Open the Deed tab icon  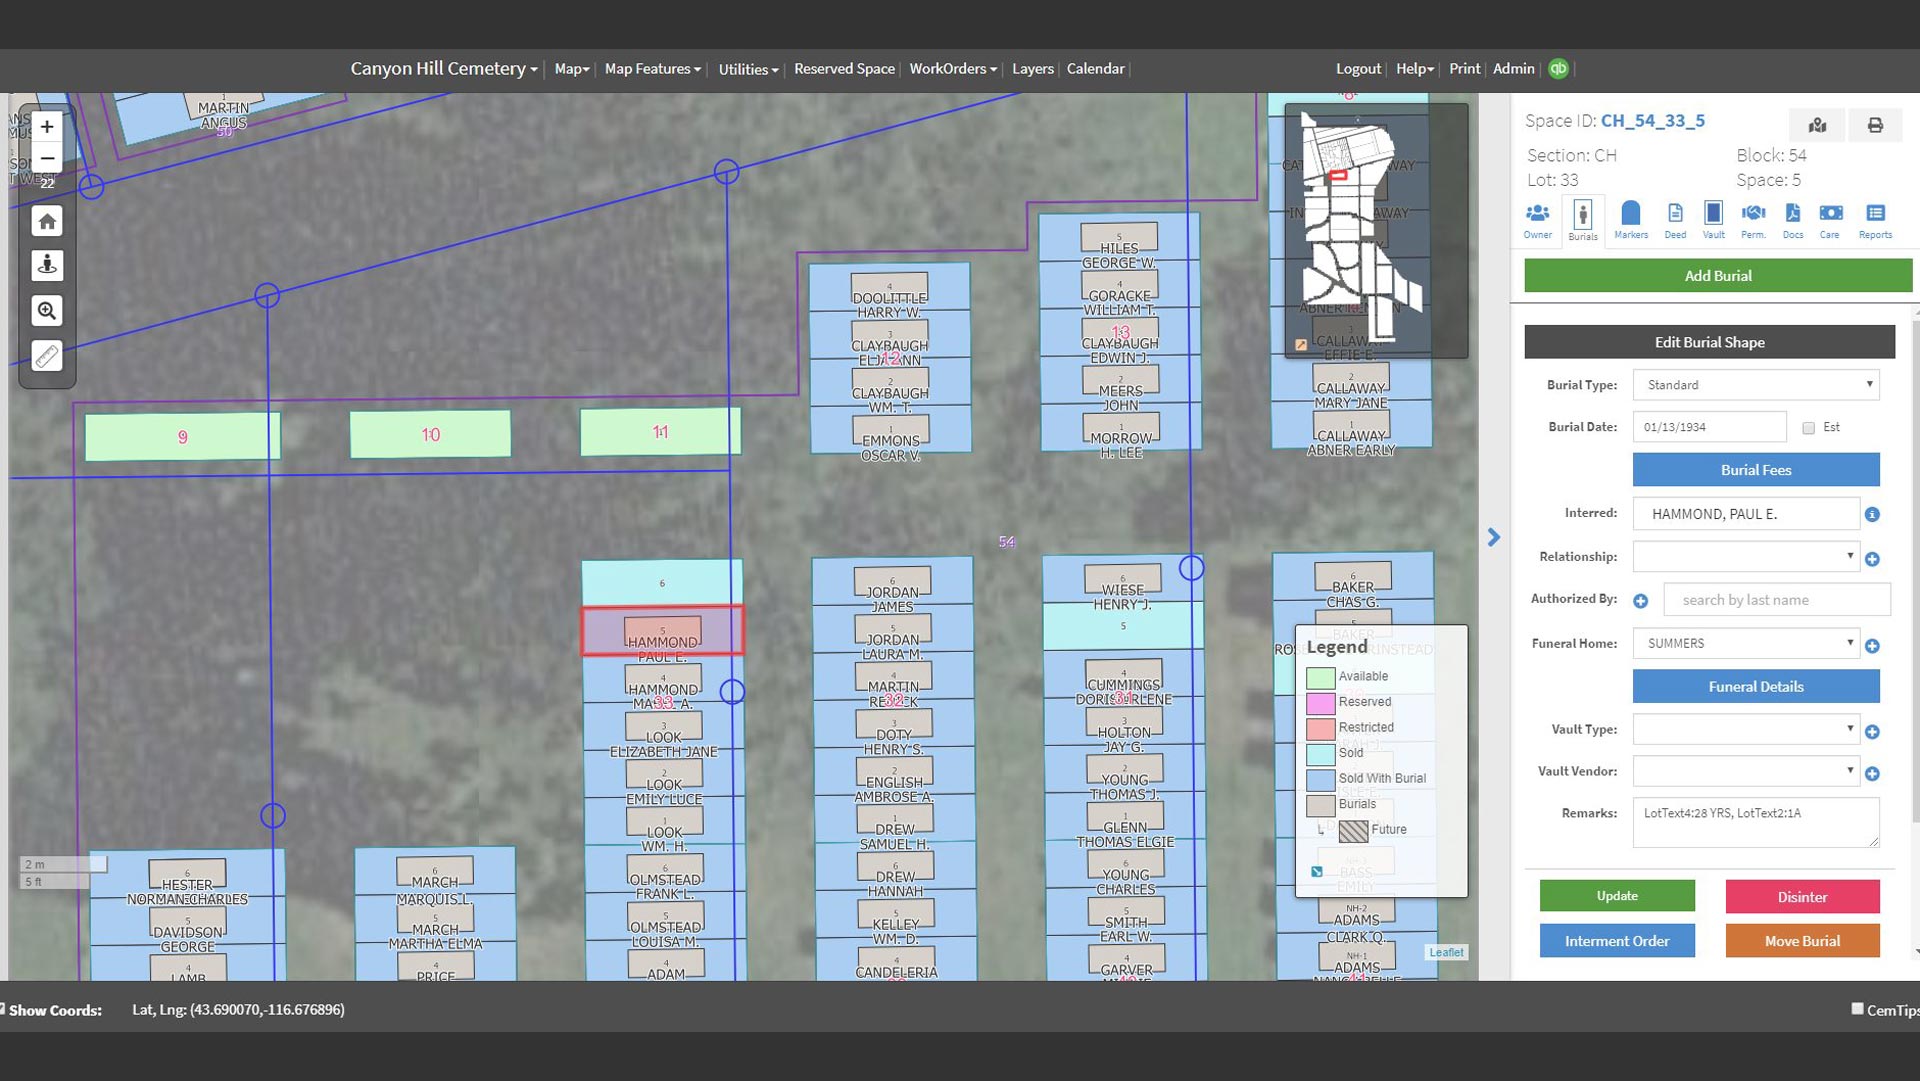coord(1675,221)
